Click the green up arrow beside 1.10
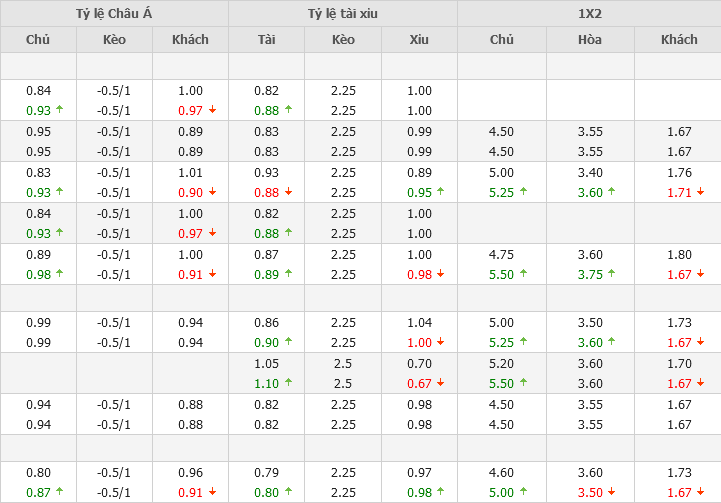The height and width of the screenshot is (503, 721). pyautogui.click(x=288, y=383)
